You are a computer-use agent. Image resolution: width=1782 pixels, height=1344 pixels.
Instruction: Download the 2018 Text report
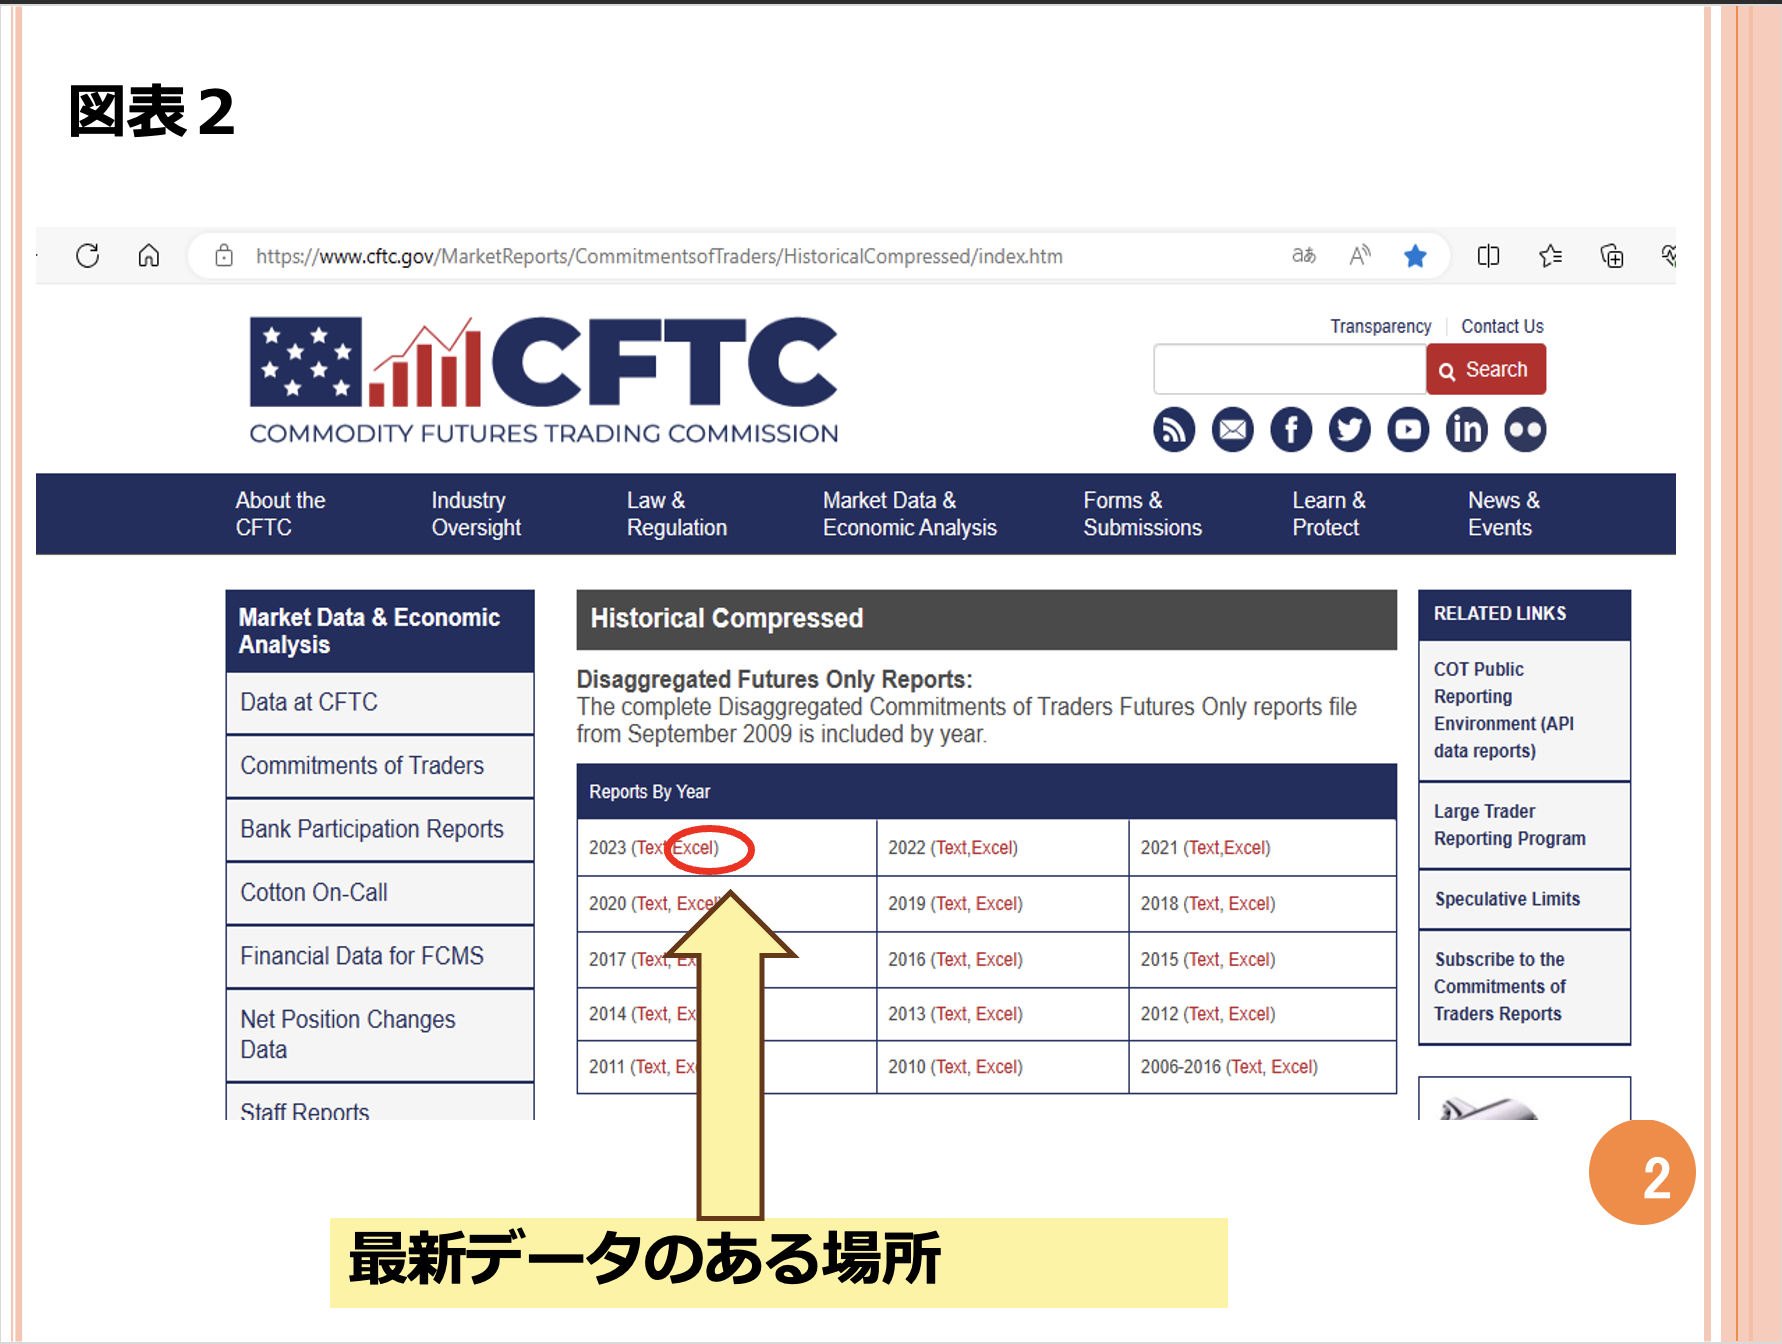pyautogui.click(x=1205, y=904)
